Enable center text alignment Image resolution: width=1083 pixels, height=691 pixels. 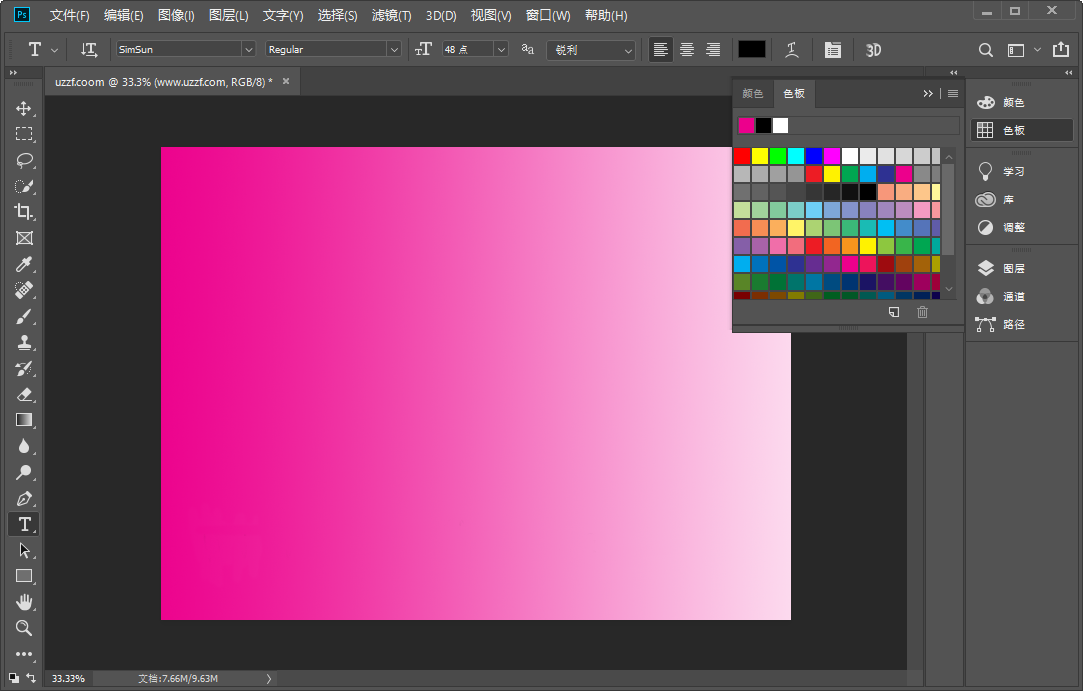(x=687, y=49)
